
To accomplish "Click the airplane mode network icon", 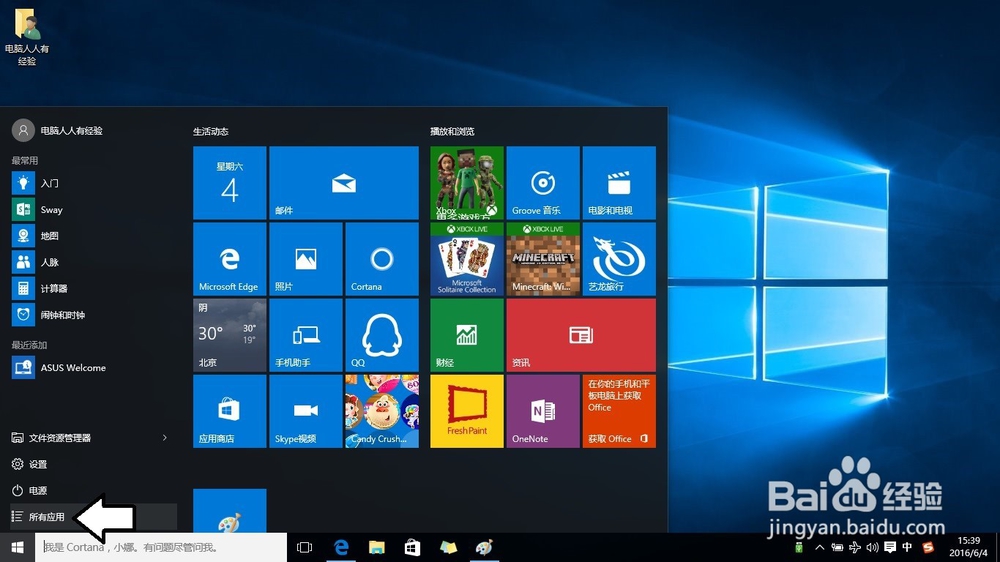I will click(x=855, y=547).
